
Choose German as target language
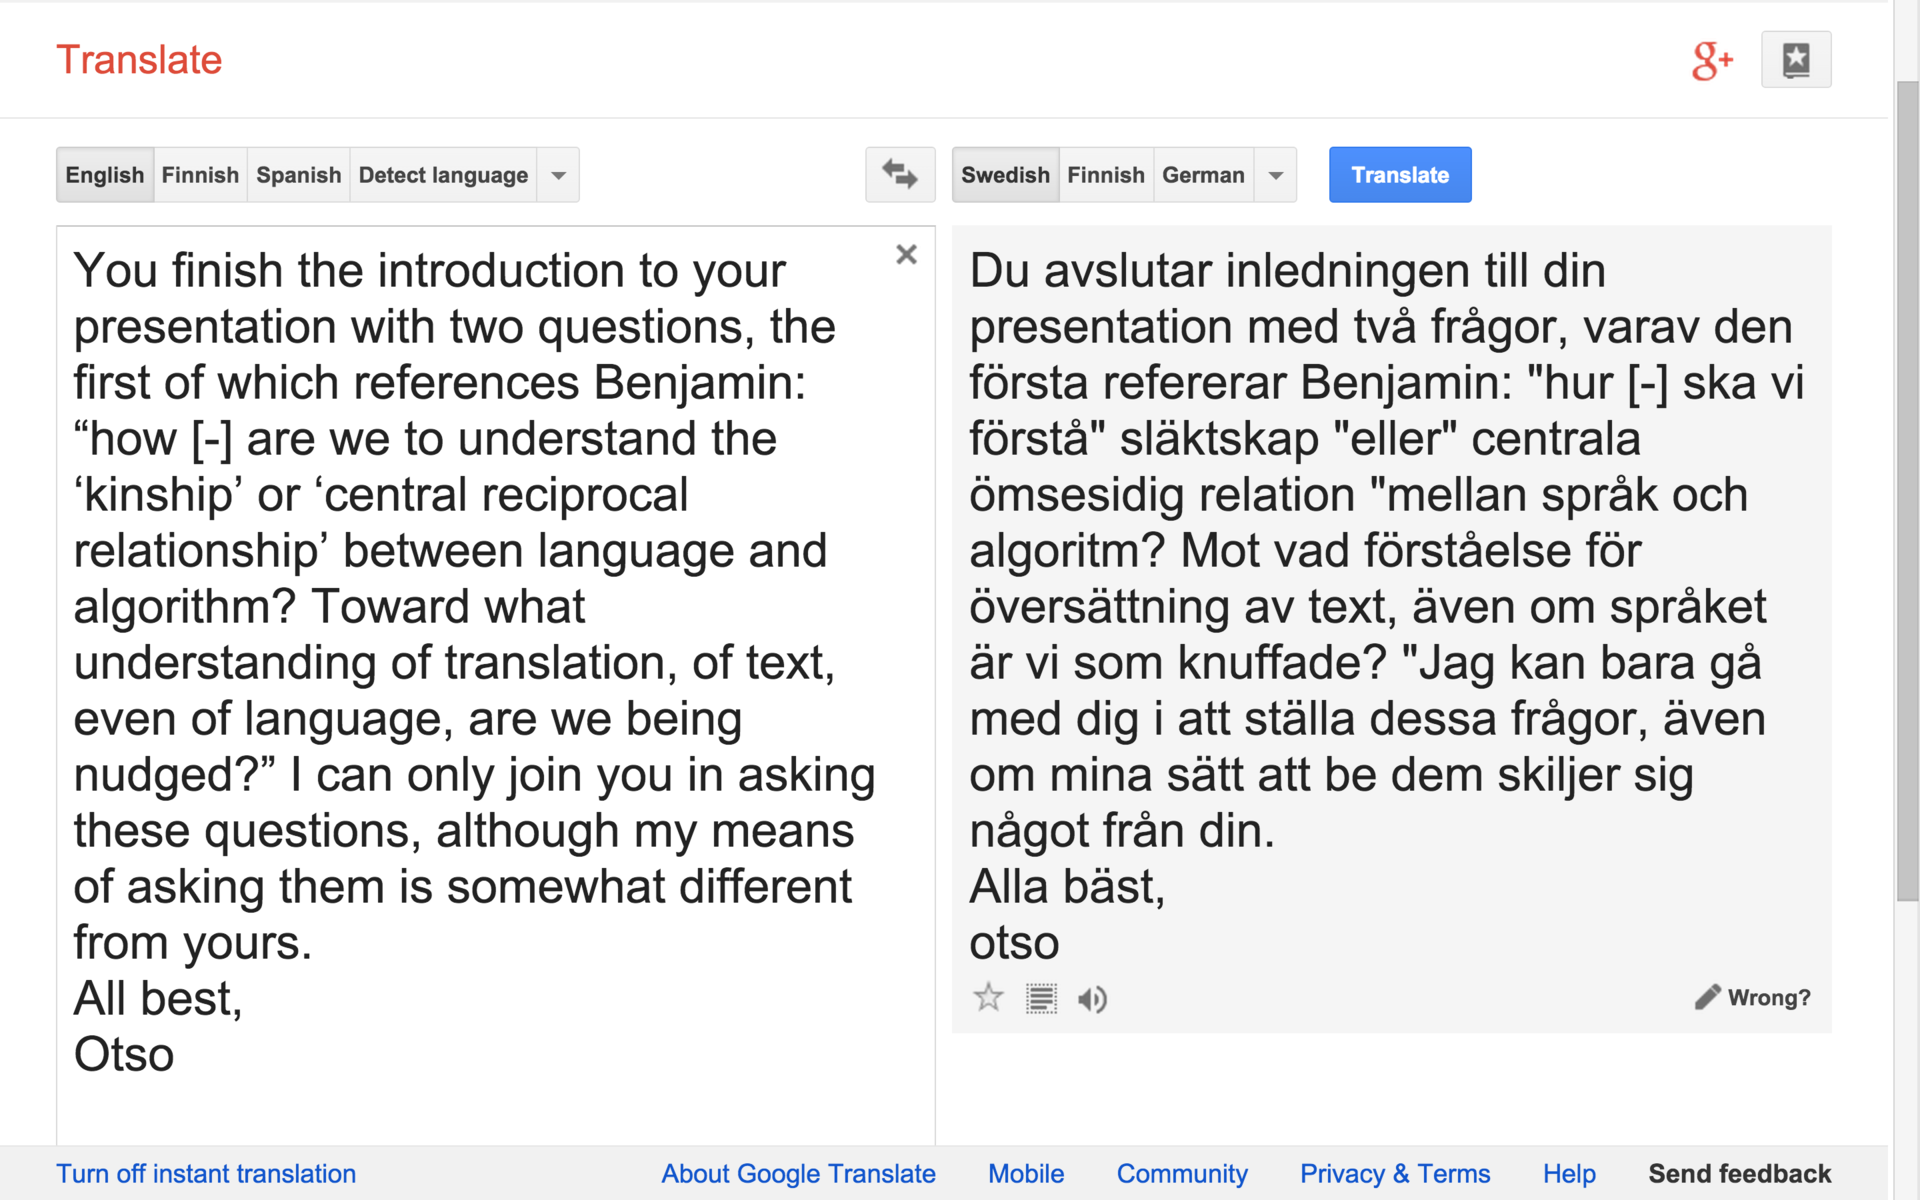(x=1203, y=175)
